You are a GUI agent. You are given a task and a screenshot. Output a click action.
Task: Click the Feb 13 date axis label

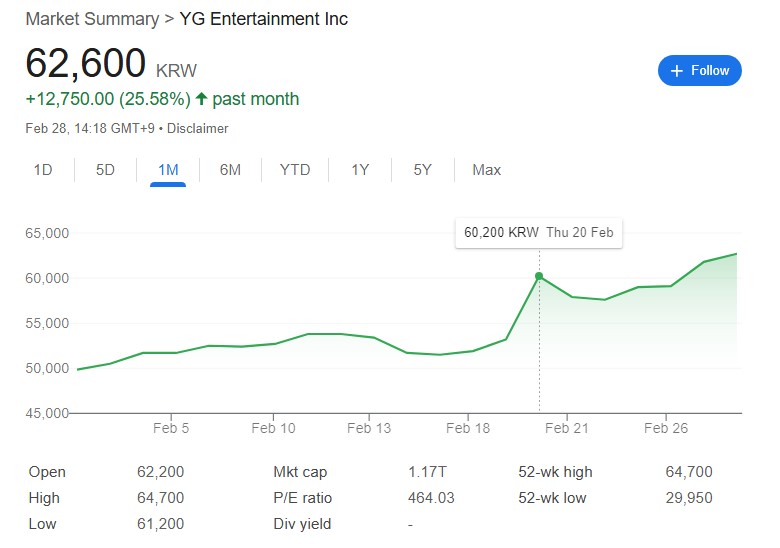(x=369, y=428)
